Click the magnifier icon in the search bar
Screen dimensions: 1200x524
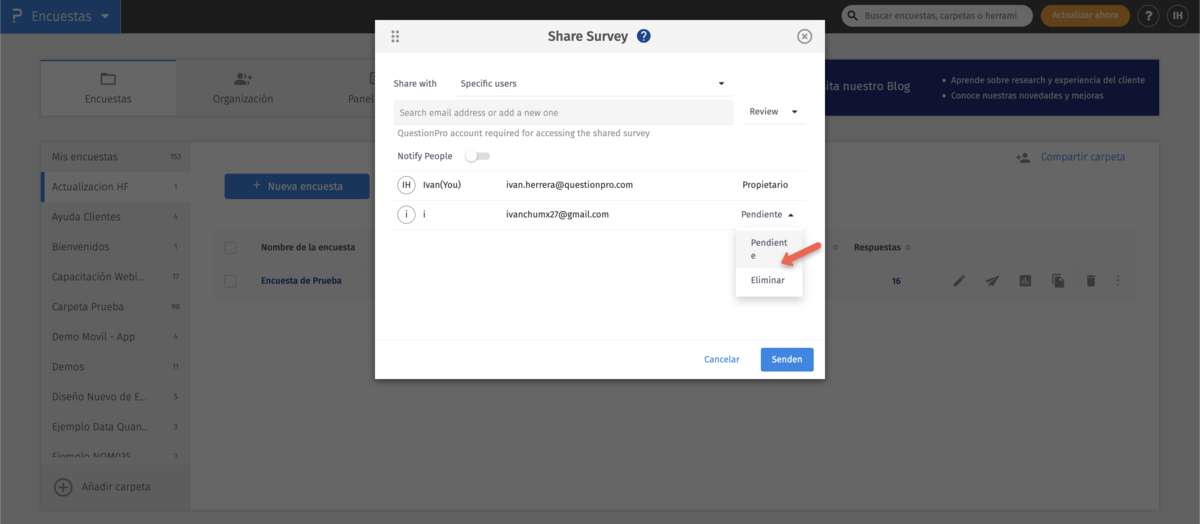pos(852,16)
